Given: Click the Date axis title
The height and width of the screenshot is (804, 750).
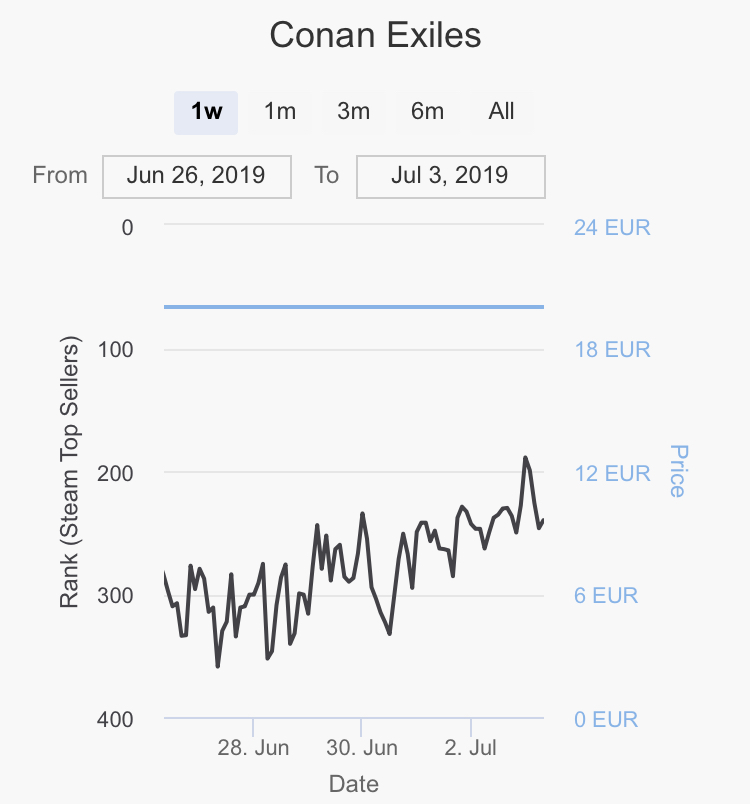Looking at the screenshot, I should coord(354,783).
